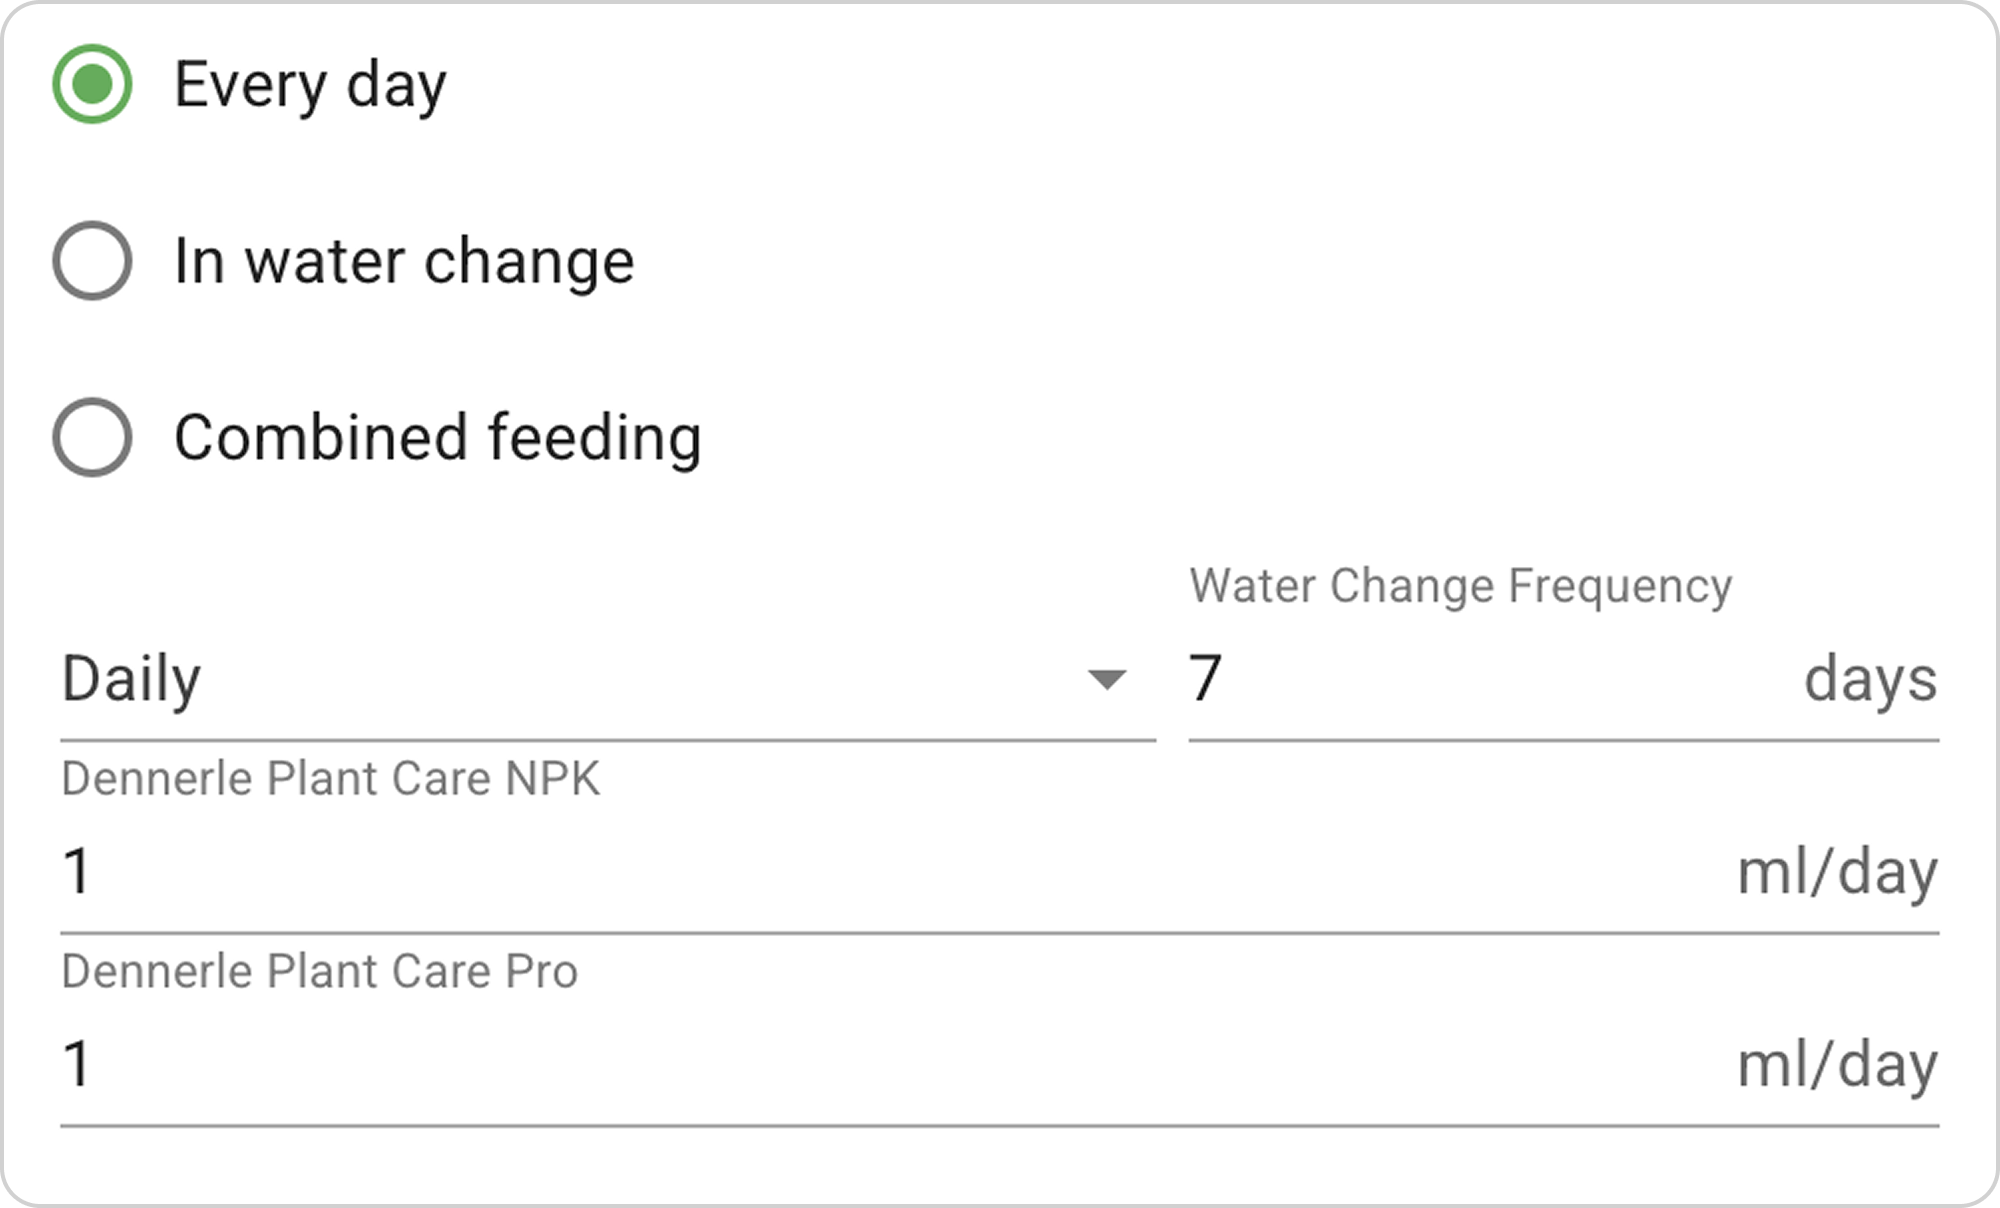Click the 'days' unit suffix
Viewport: 2000px width, 1208px height.
tap(1870, 679)
